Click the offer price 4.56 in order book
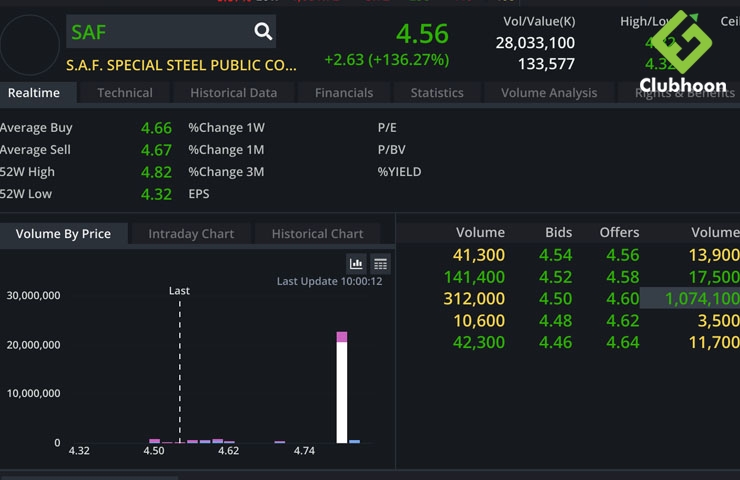740x480 pixels. coord(622,255)
